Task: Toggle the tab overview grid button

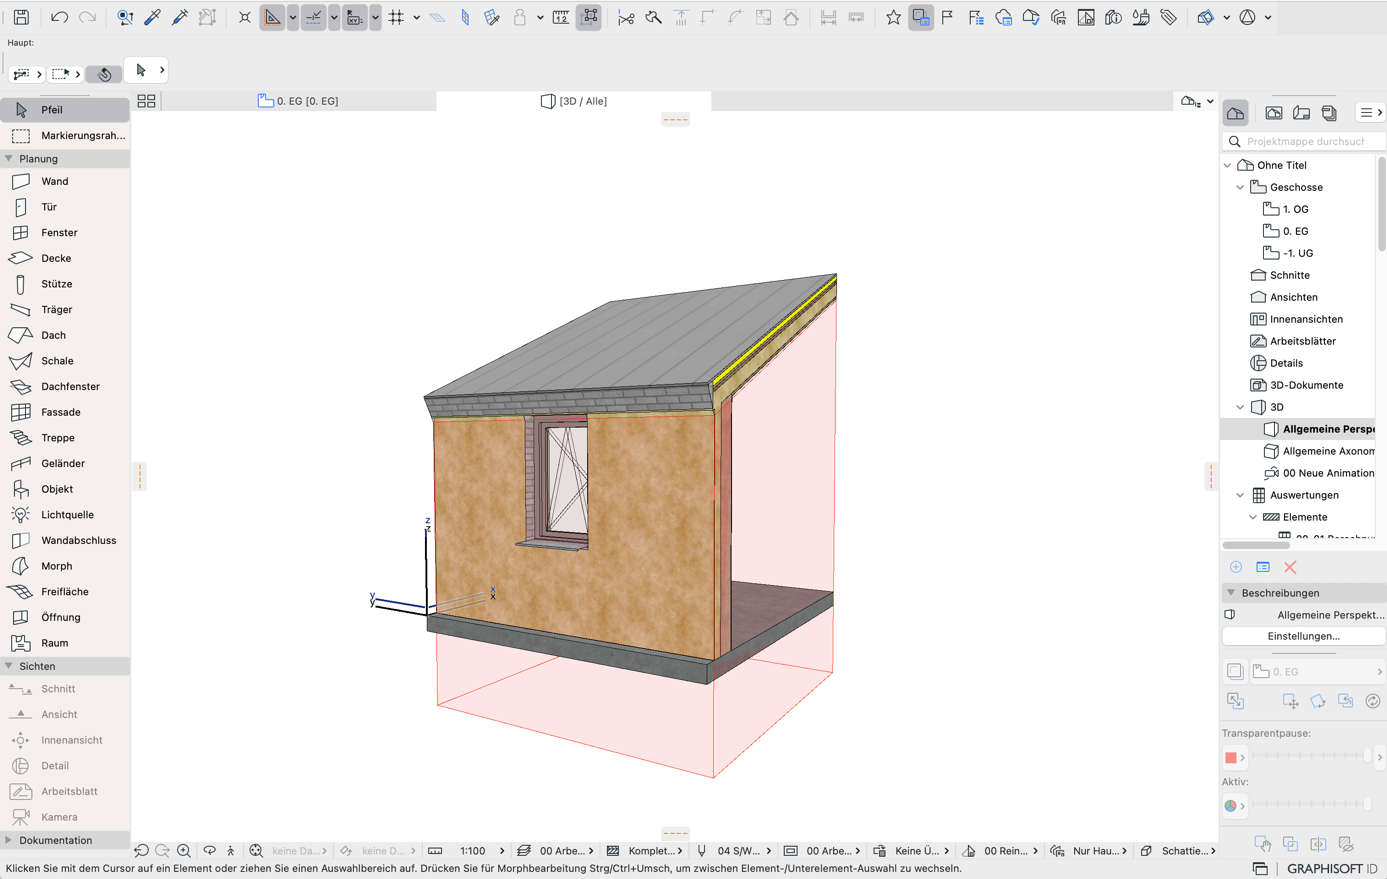Action: [x=146, y=101]
